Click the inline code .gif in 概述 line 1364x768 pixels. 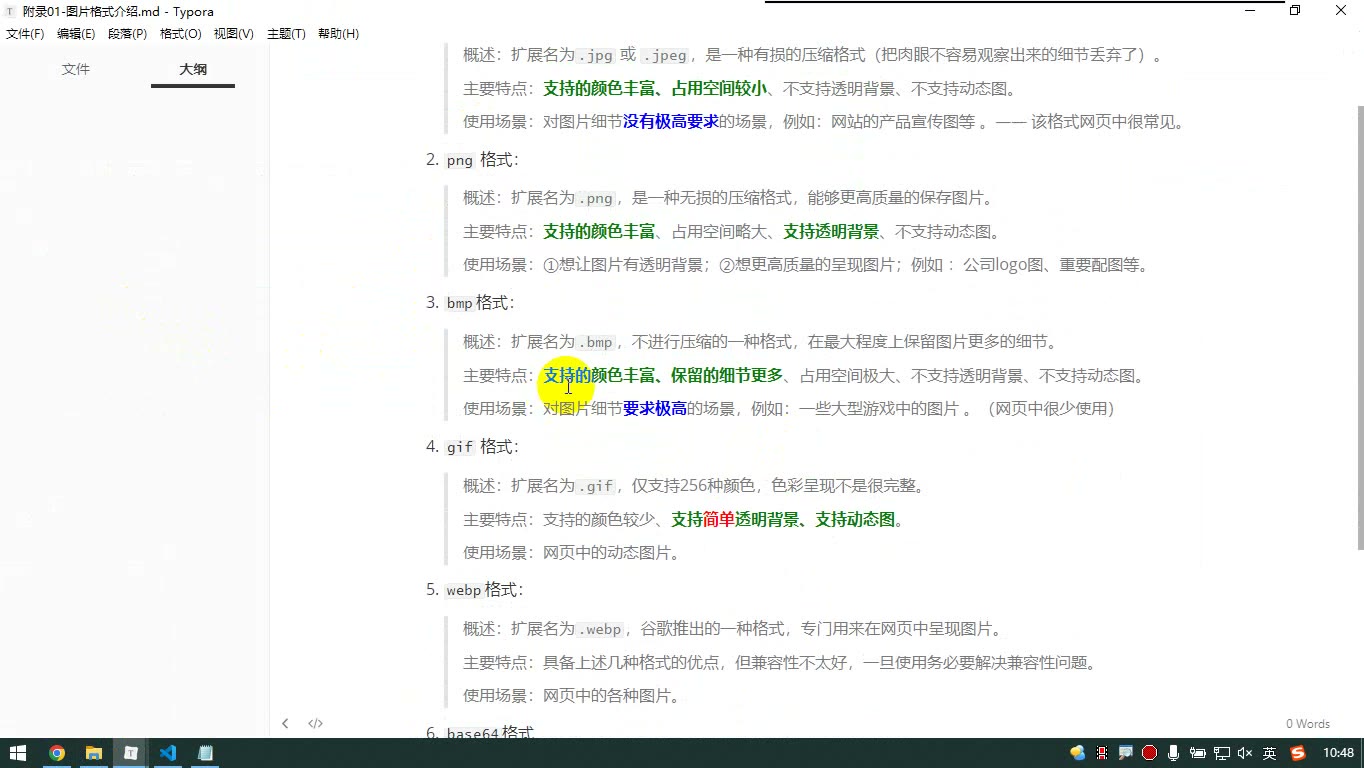(x=597, y=486)
